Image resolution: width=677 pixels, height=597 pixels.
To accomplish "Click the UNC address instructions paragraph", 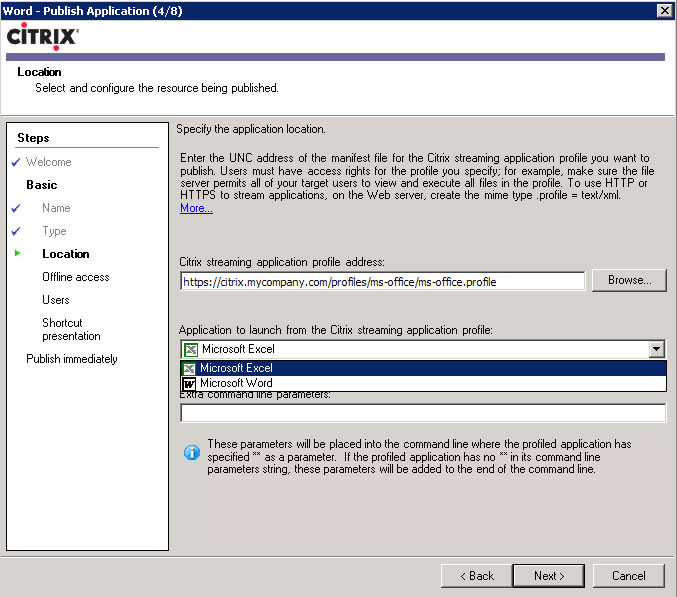I will pos(417,177).
